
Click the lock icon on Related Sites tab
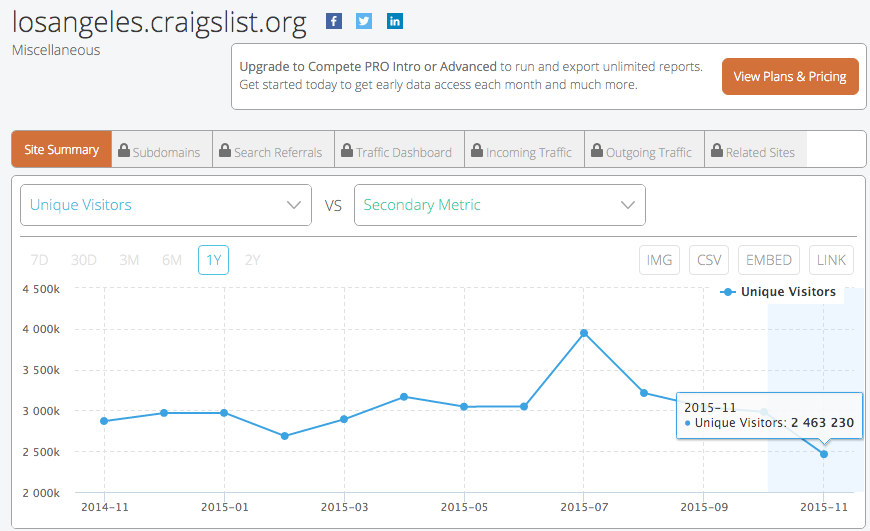(717, 150)
